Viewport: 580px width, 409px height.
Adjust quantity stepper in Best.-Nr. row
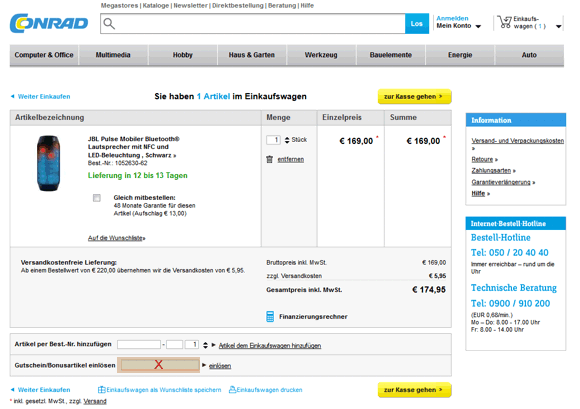[205, 345]
